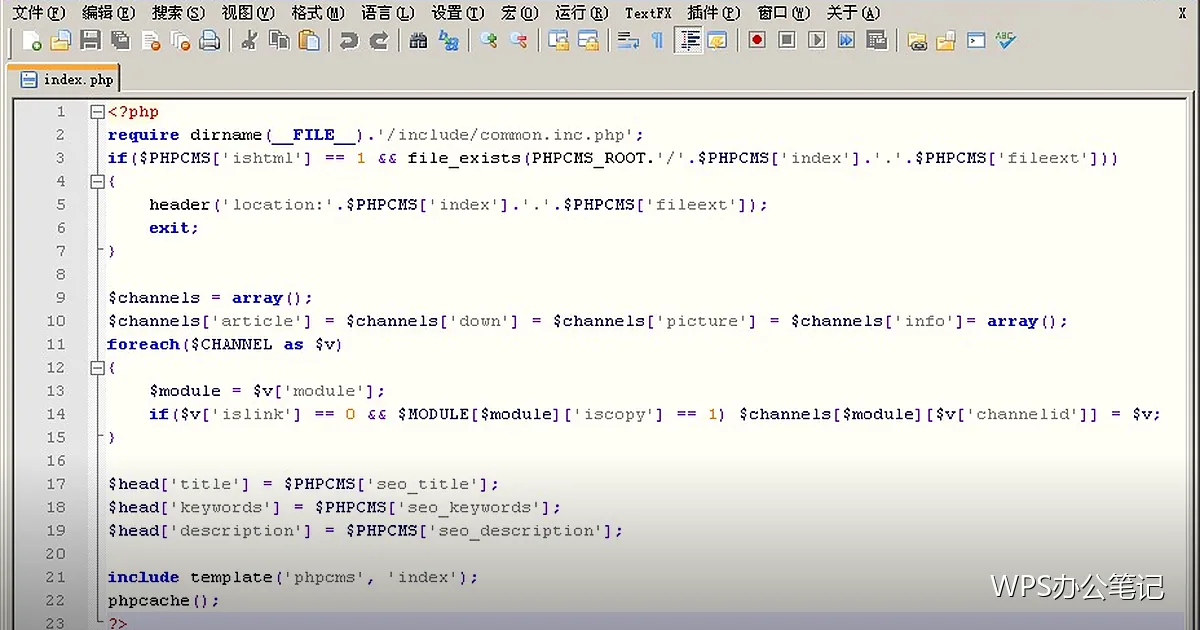Image resolution: width=1200 pixels, height=630 pixels.
Task: Click the Print icon in the toolbar
Action: [209, 41]
